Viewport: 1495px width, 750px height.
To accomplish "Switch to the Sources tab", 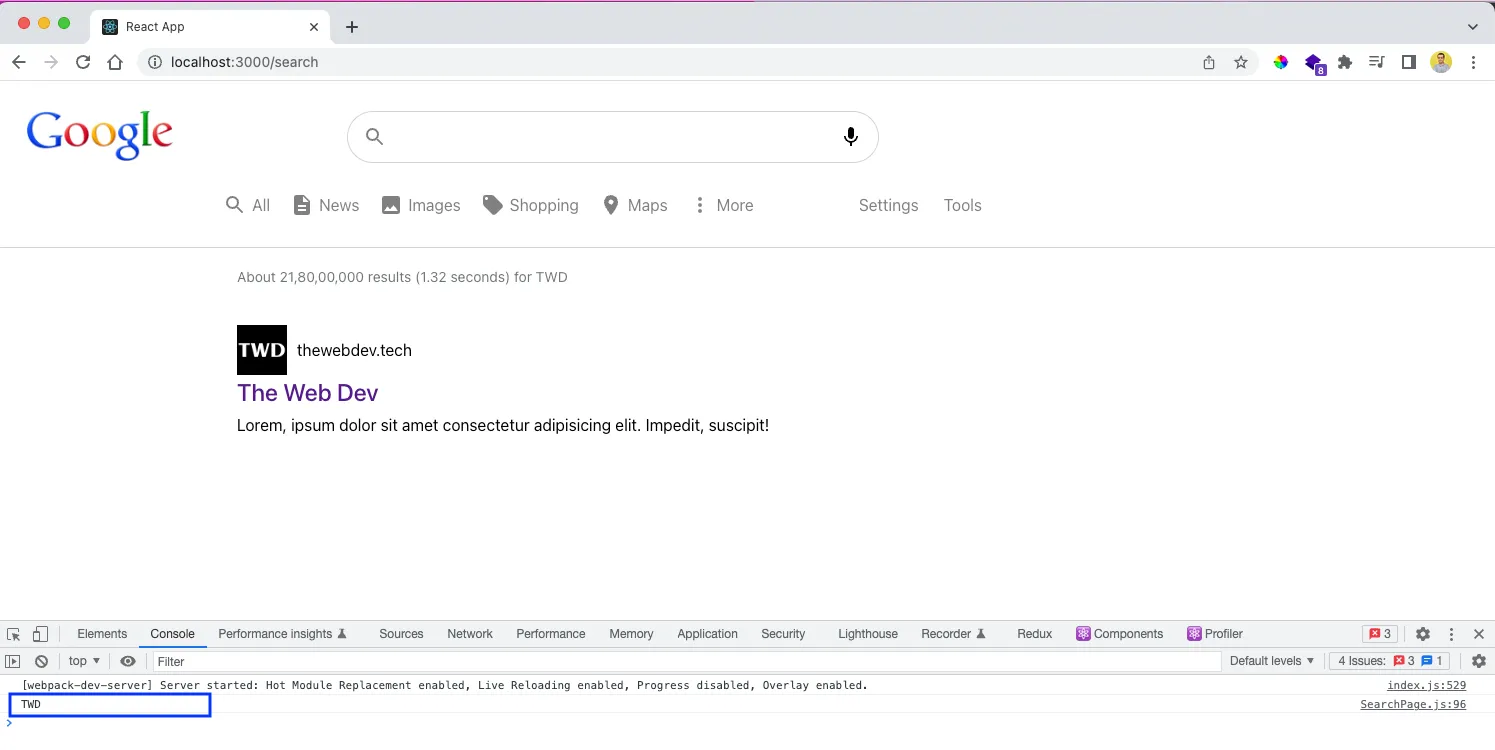I will 401,634.
